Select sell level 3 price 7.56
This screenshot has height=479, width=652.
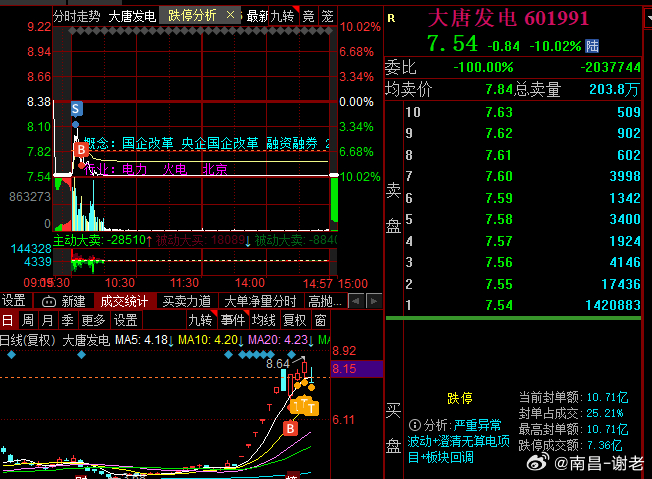tap(499, 262)
